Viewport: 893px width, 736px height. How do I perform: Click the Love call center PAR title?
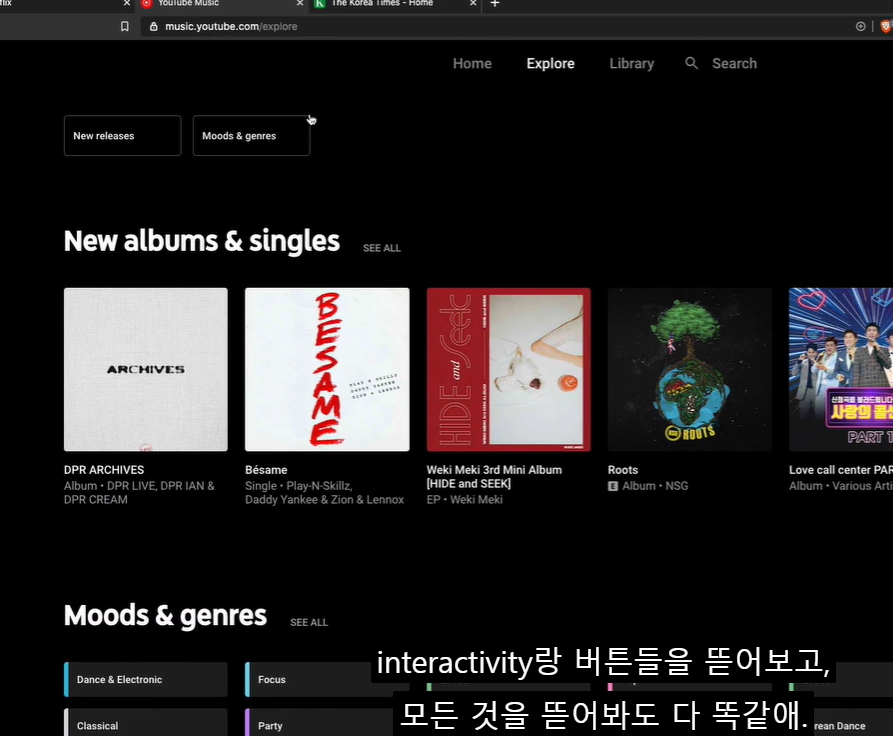point(841,470)
